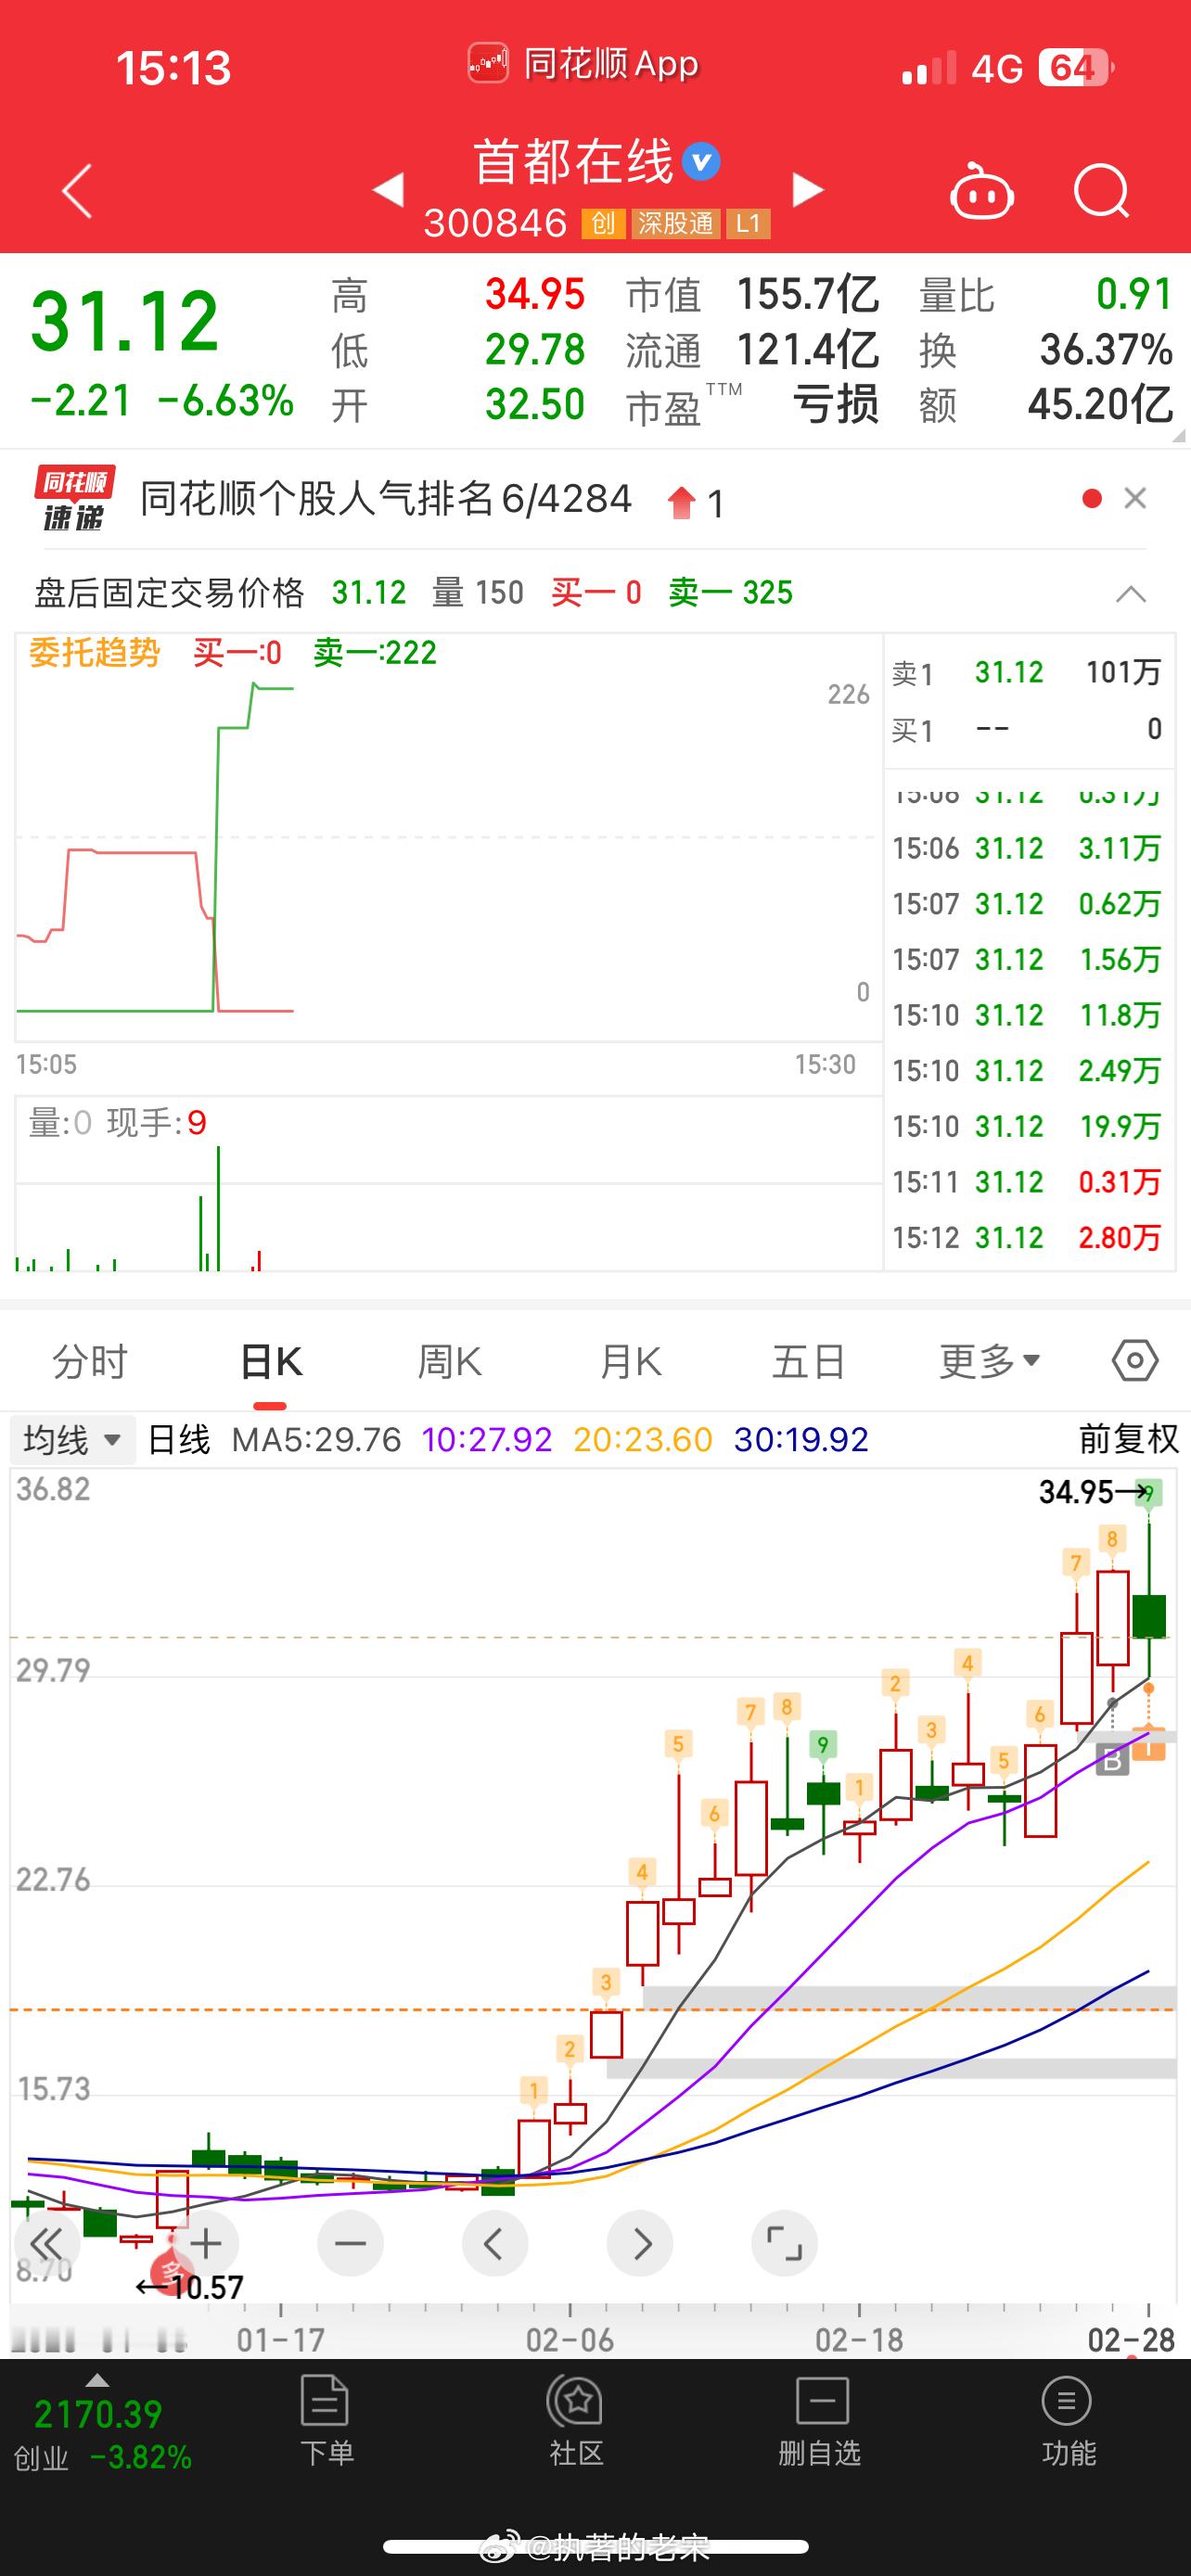Viewport: 1191px width, 2576px height.
Task: Open the 更多 period dropdown
Action: click(x=990, y=1361)
